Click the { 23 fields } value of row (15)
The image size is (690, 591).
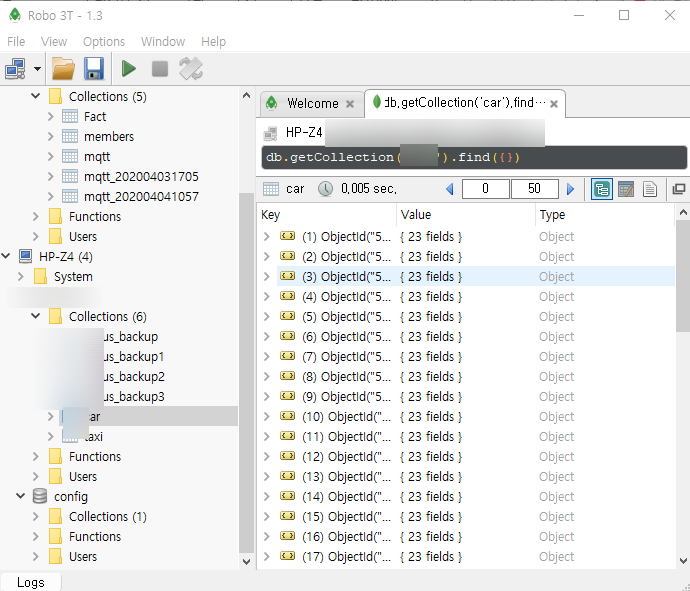(431, 517)
